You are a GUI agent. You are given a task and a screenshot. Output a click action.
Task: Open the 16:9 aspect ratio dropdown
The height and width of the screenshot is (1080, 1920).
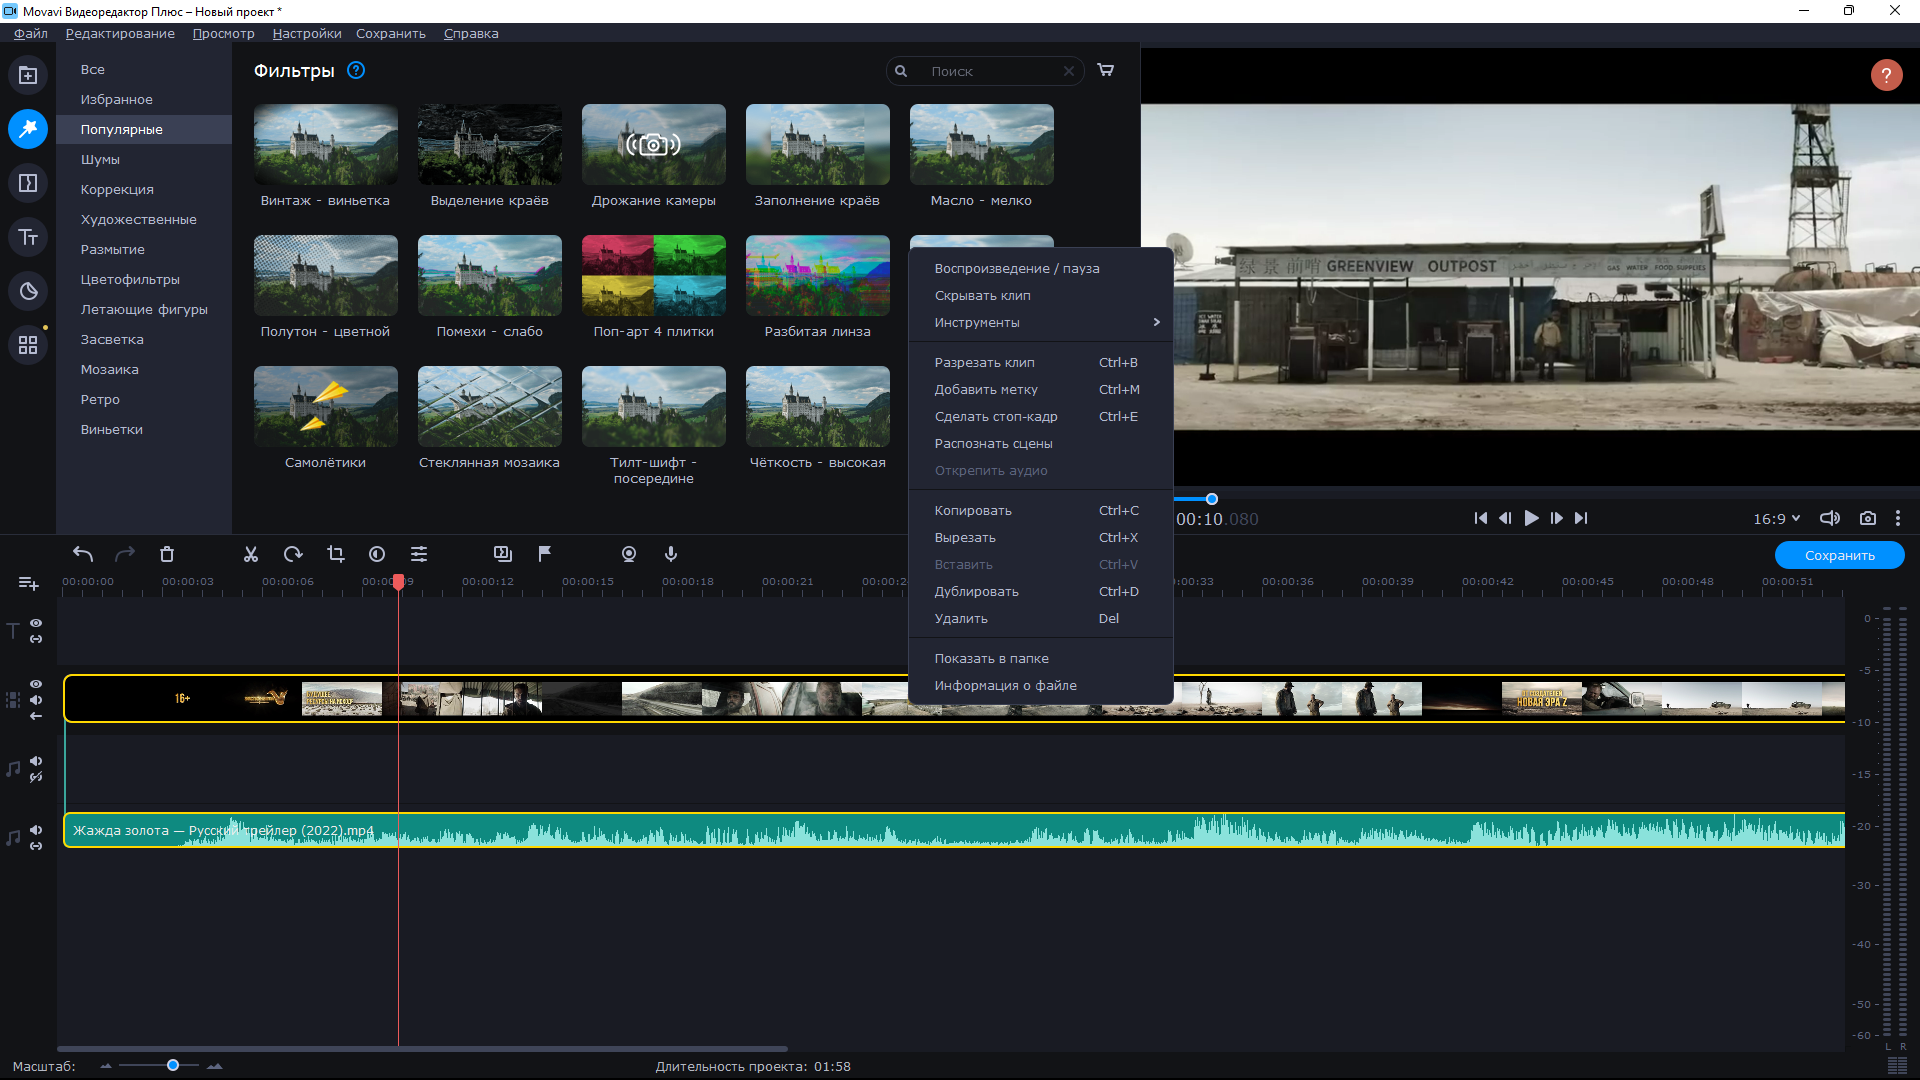coord(1776,518)
